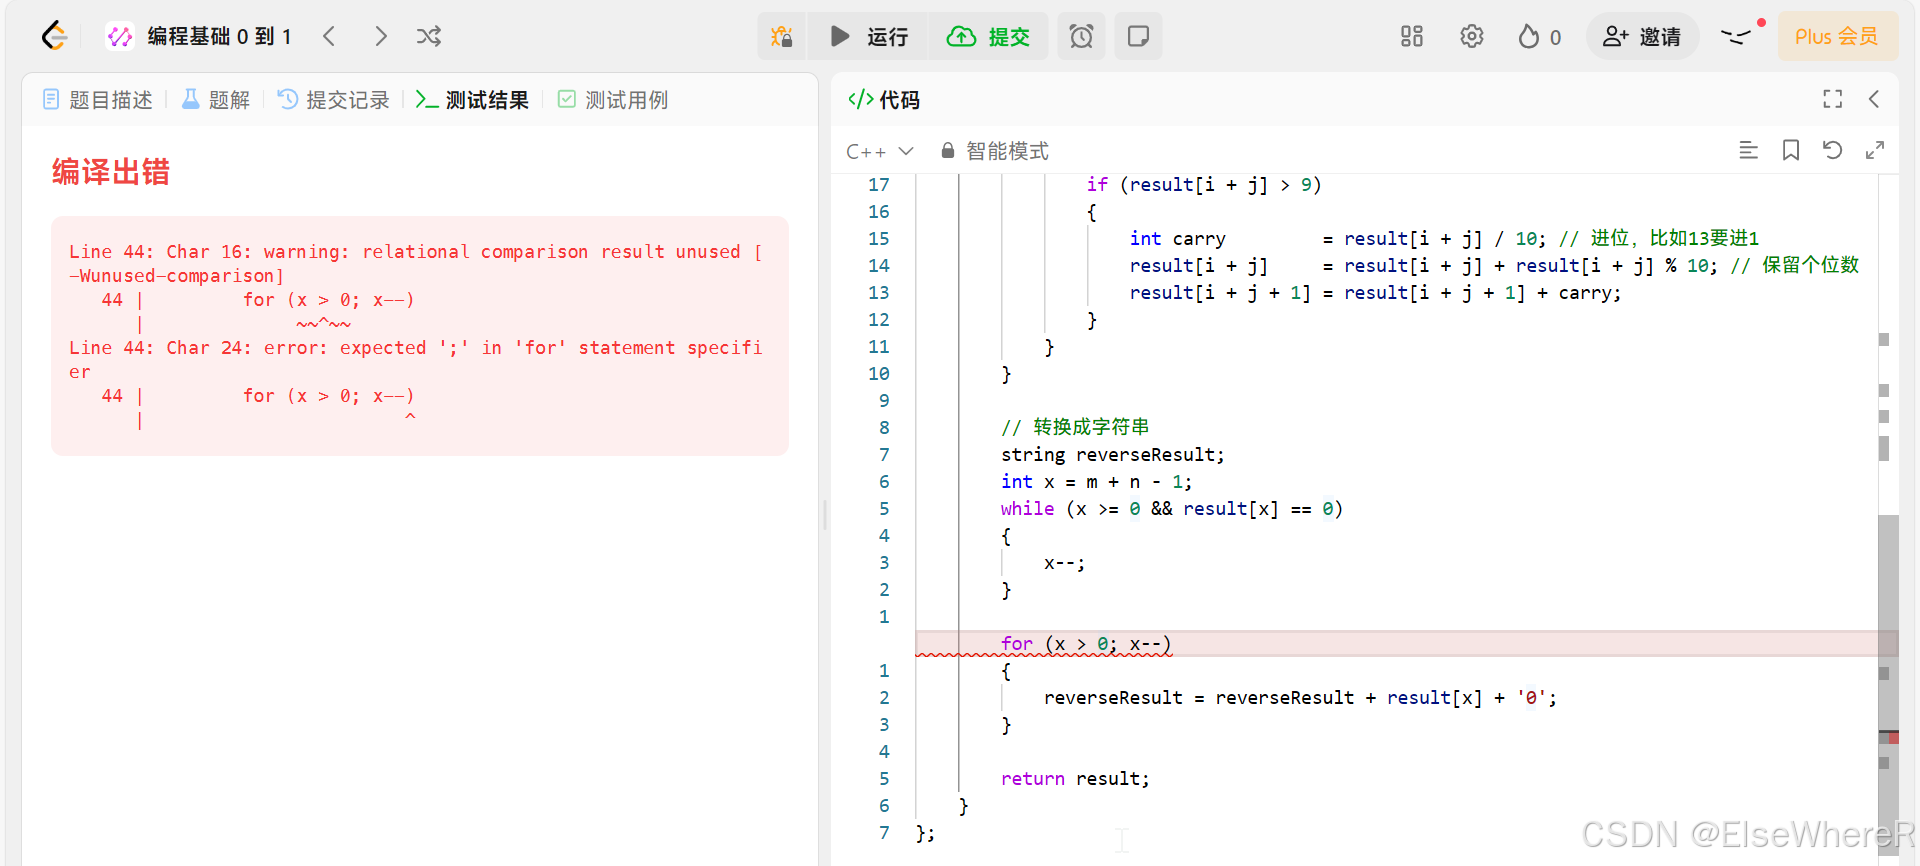Switch to 题解 tab
Viewport: 1920px width, 866px height.
tap(215, 100)
